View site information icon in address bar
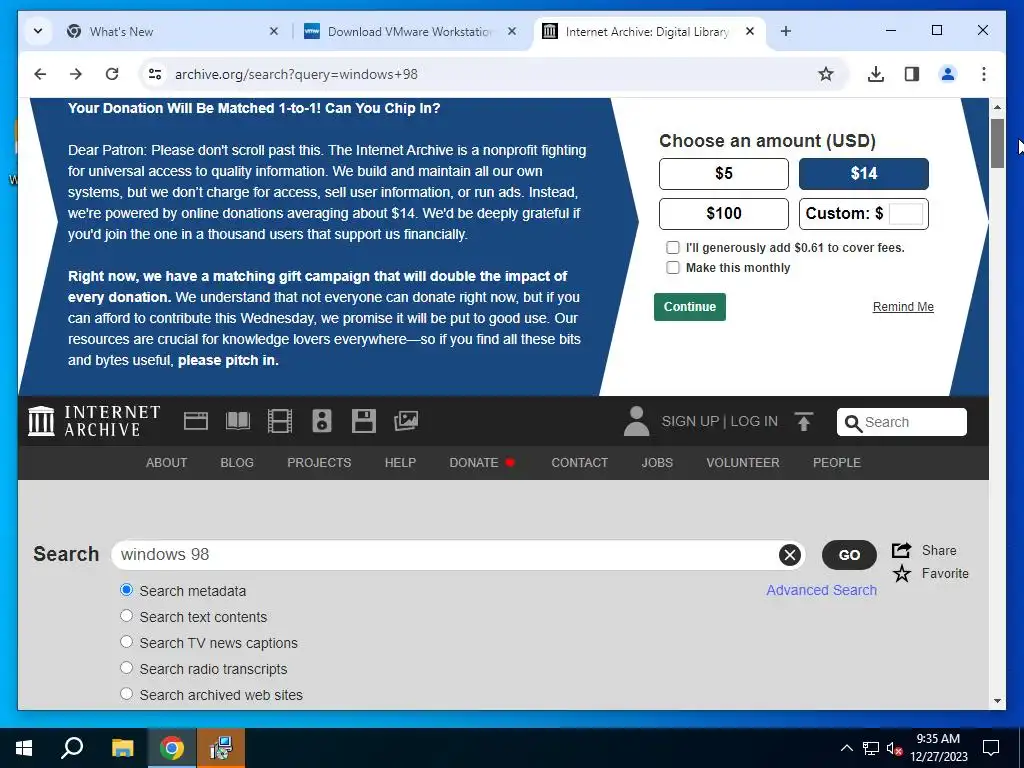The height and width of the screenshot is (768, 1024). 155,74
